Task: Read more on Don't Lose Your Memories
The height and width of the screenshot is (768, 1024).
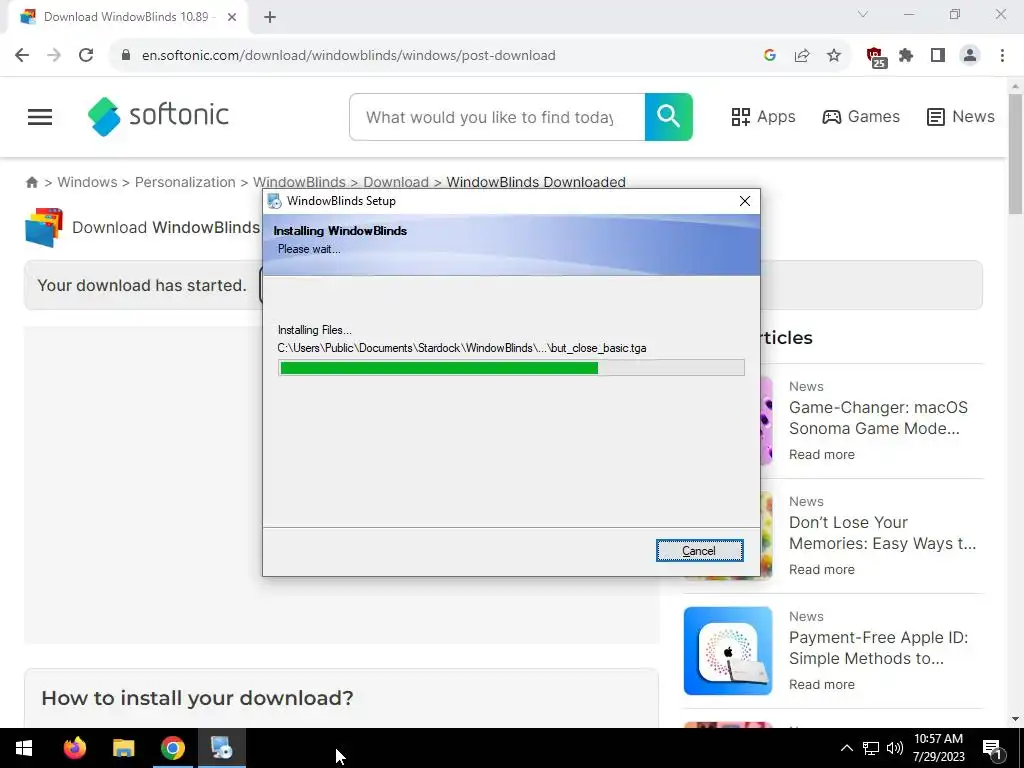Action: coord(822,569)
